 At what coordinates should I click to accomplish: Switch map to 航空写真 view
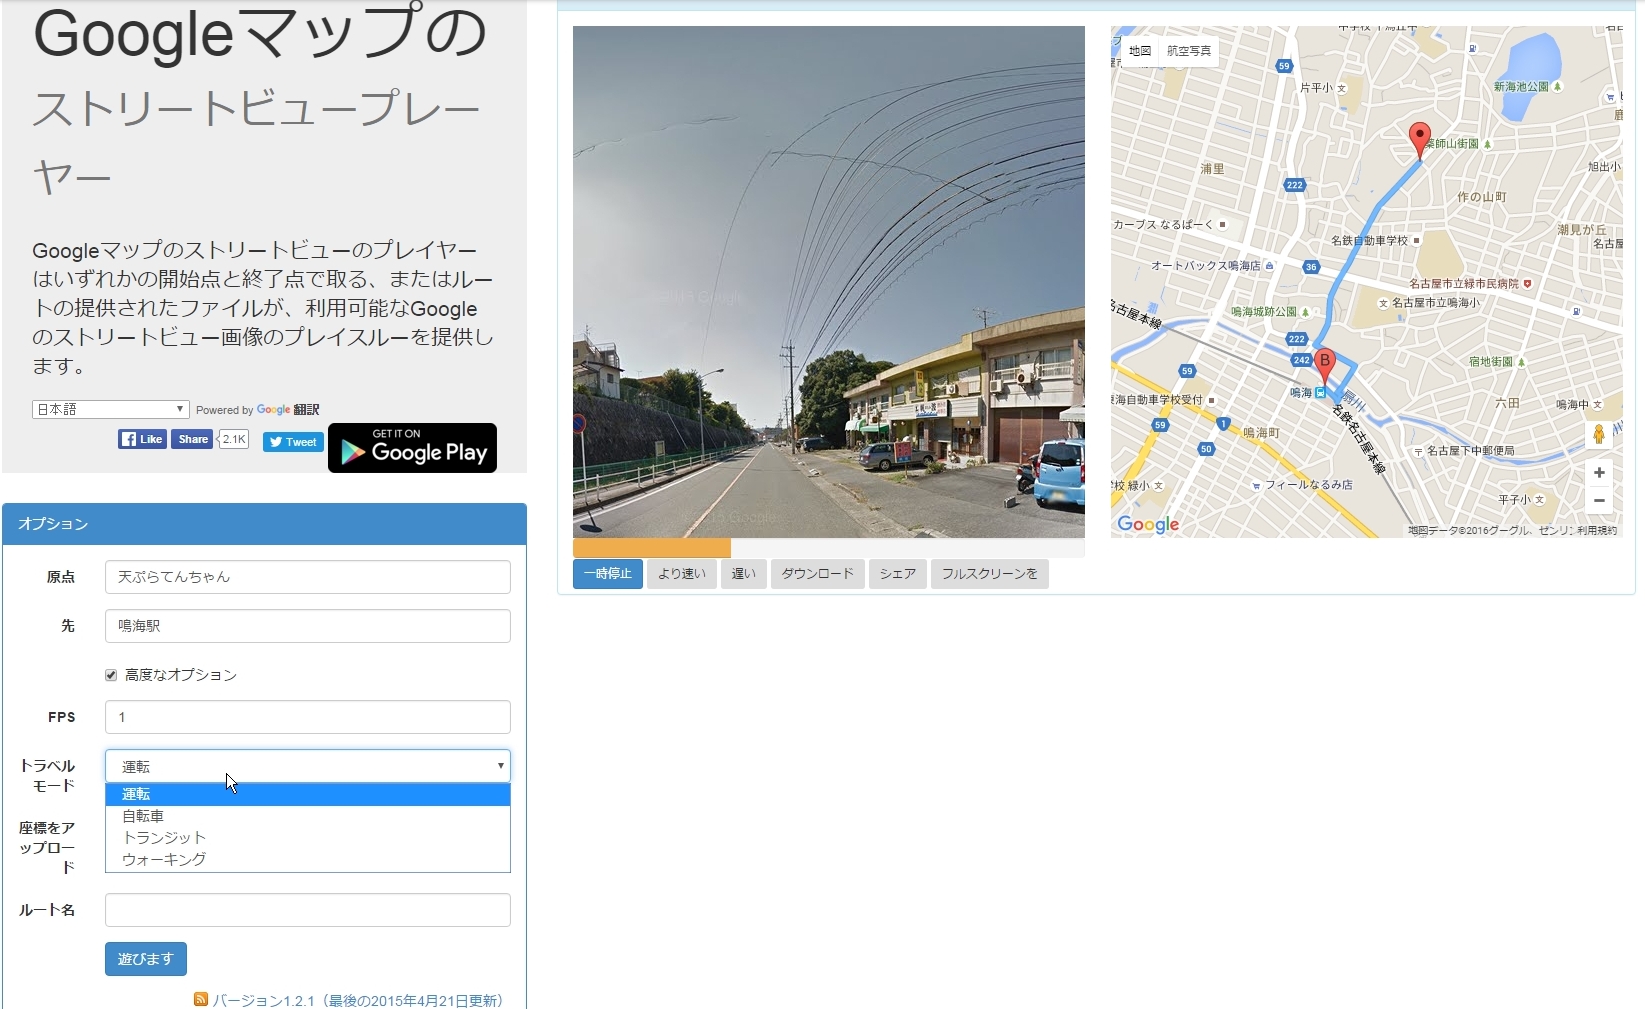[1189, 51]
